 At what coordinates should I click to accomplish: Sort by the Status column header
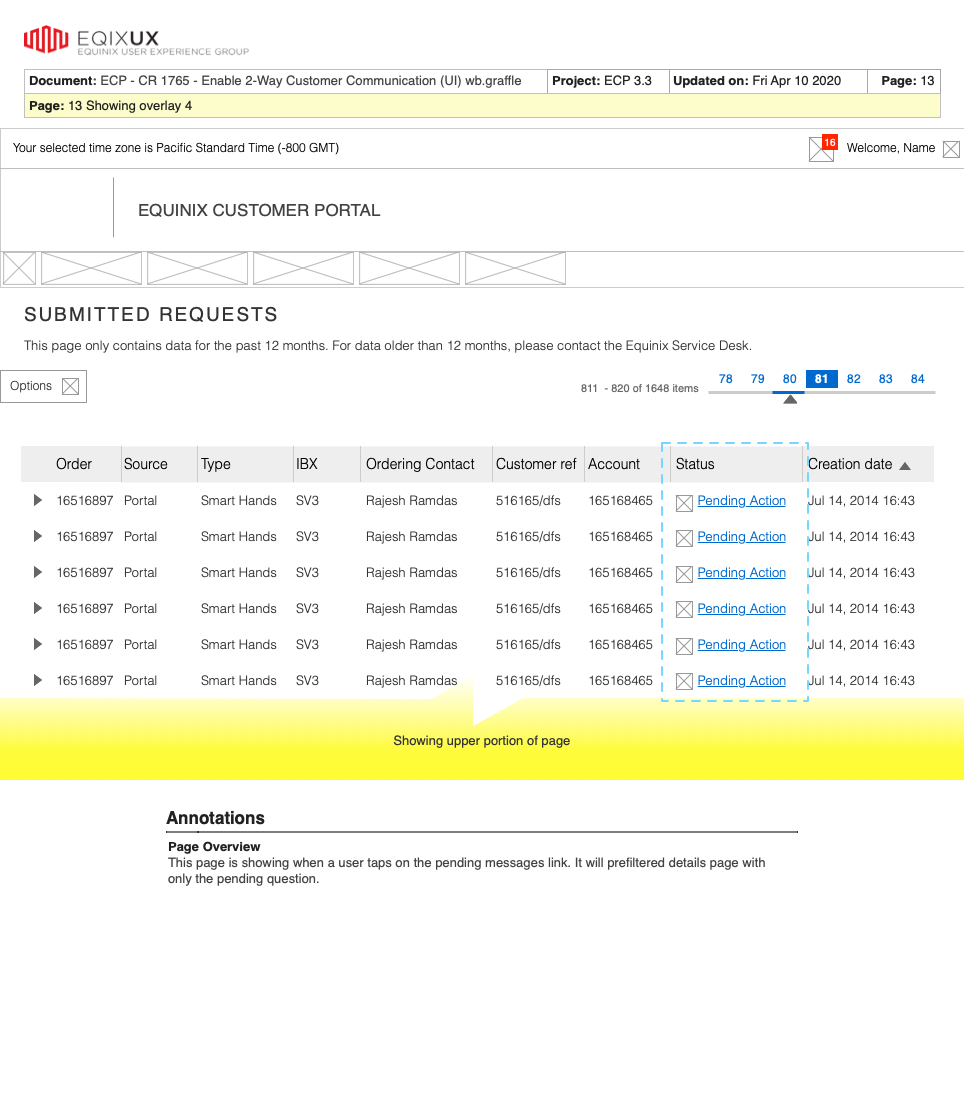695,464
